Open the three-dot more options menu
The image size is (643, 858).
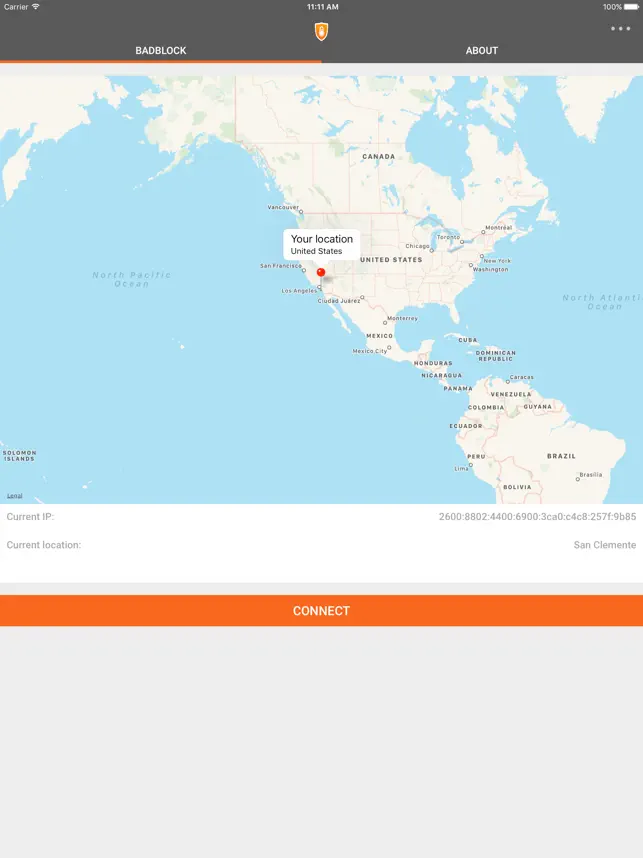click(x=621, y=28)
